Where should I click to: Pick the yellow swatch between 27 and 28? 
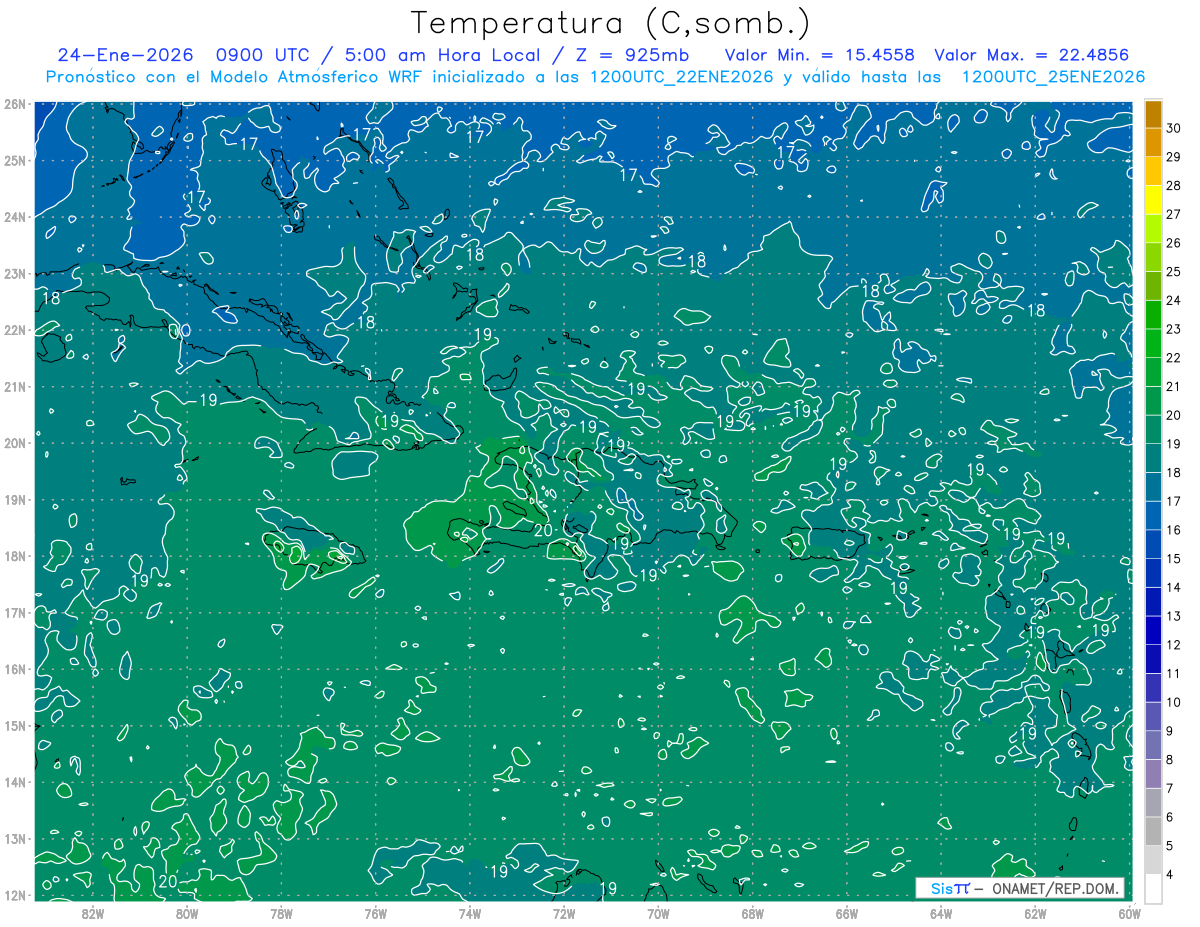[x=1153, y=200]
